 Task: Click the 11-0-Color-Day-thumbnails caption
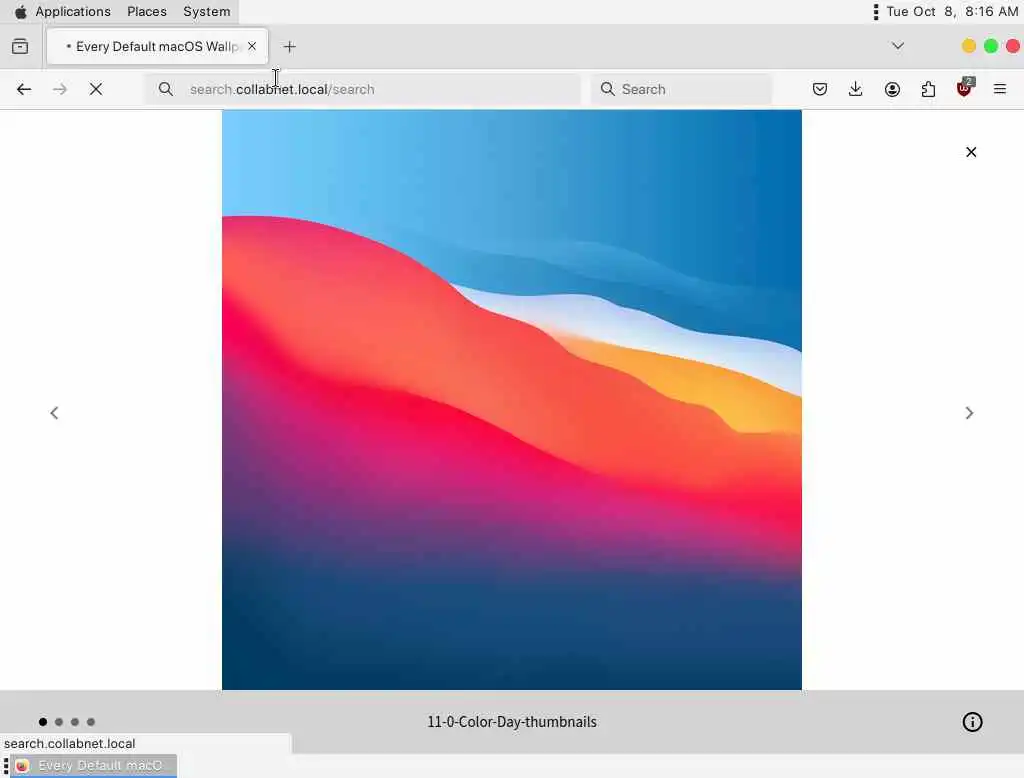click(512, 722)
